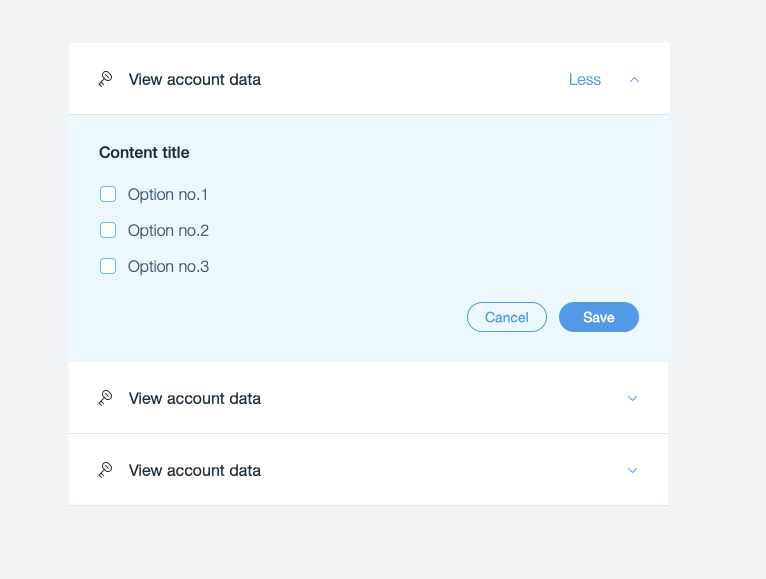This screenshot has width=766, height=579.
Task: Select the first 'View account data' title
Action: point(195,80)
